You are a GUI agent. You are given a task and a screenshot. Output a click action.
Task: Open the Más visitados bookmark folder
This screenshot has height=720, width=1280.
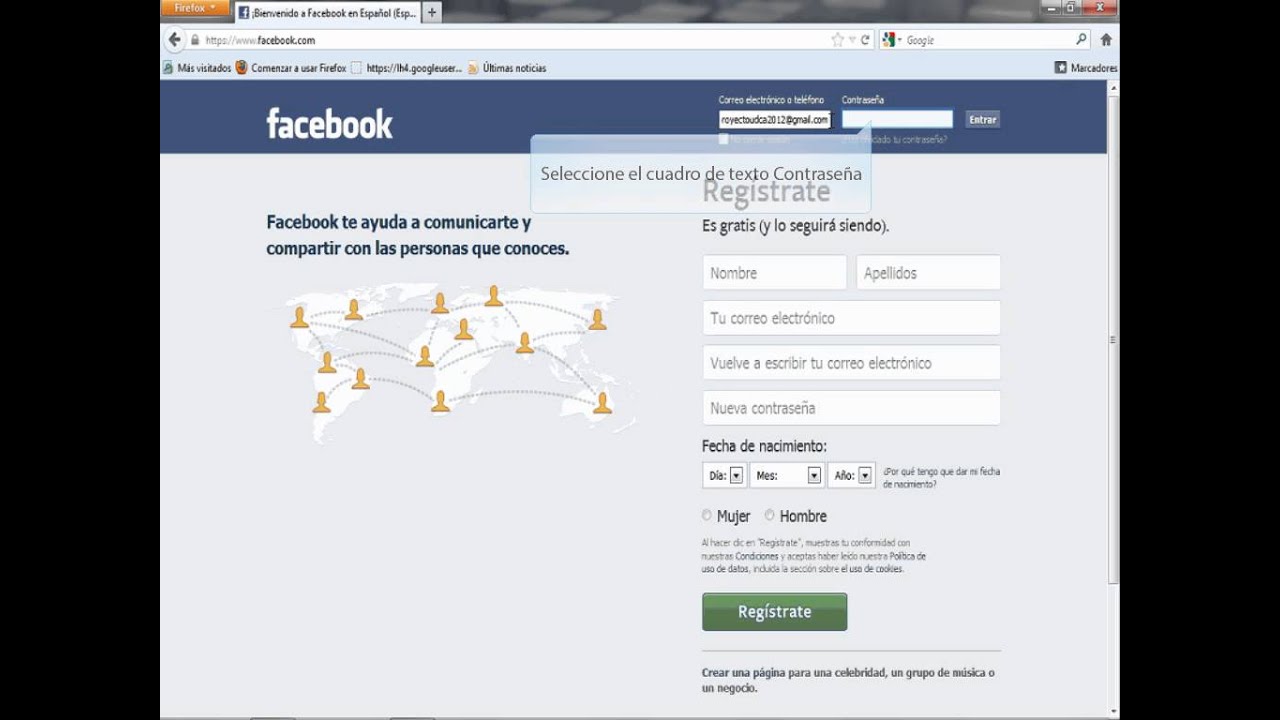[x=197, y=68]
